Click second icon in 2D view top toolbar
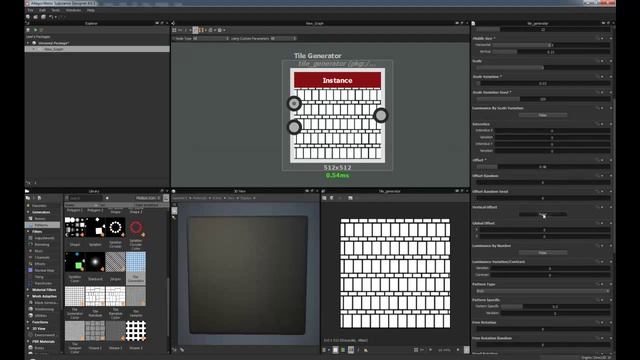Viewport: 640px width, 360px height. coord(331,198)
